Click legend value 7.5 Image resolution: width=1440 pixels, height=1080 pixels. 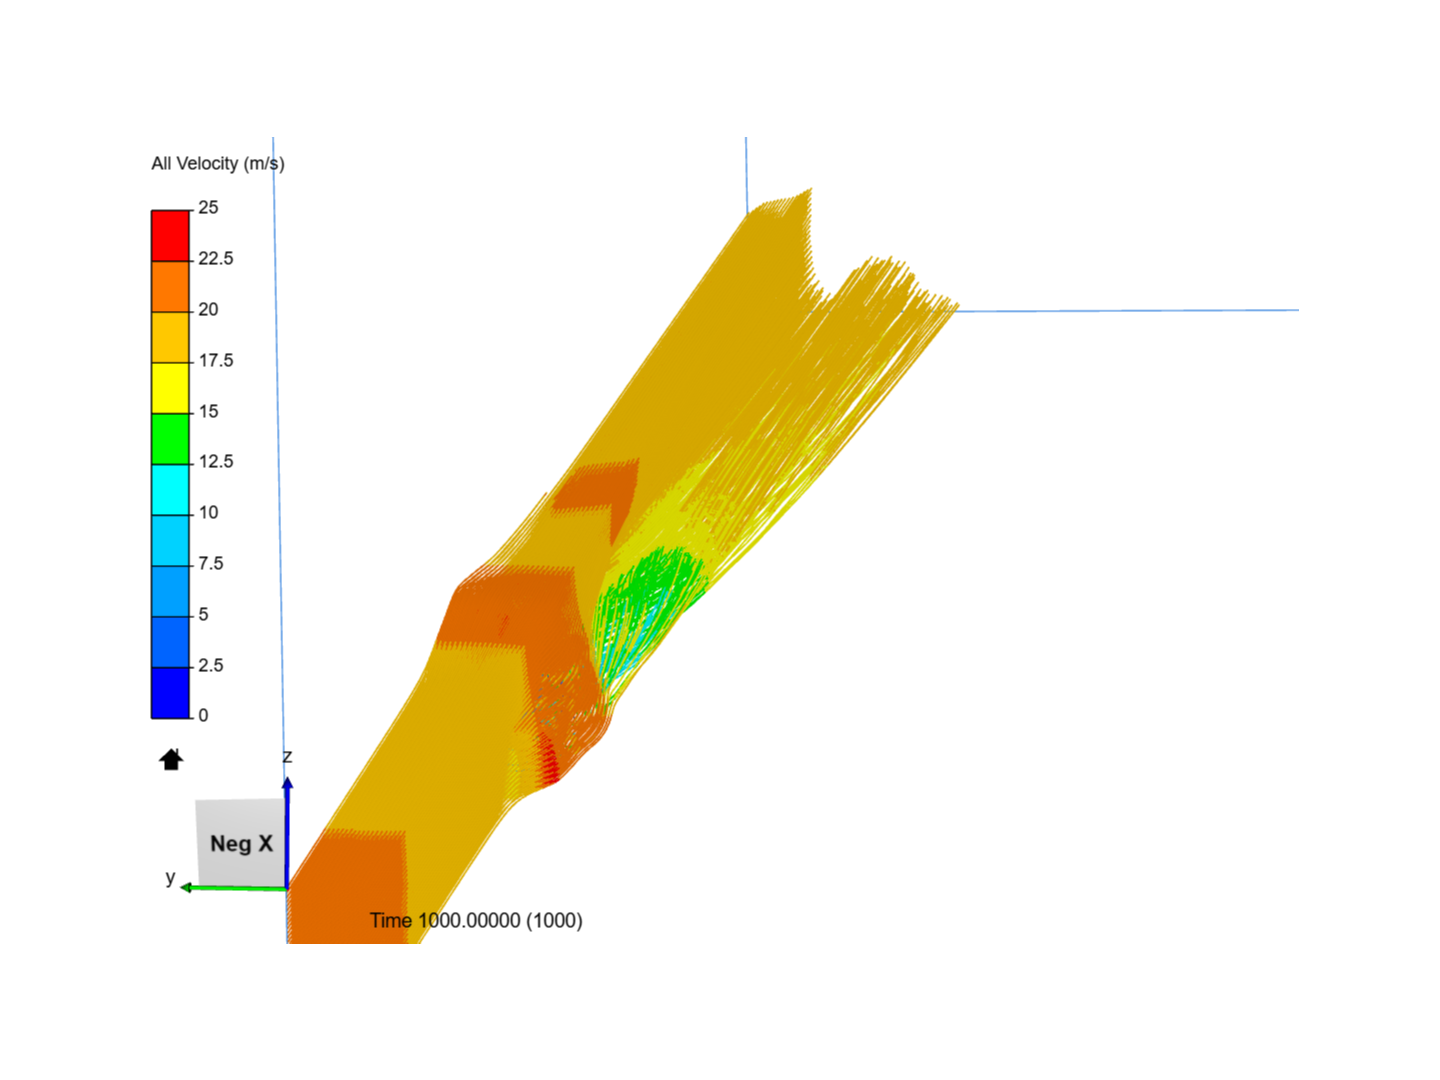[211, 563]
